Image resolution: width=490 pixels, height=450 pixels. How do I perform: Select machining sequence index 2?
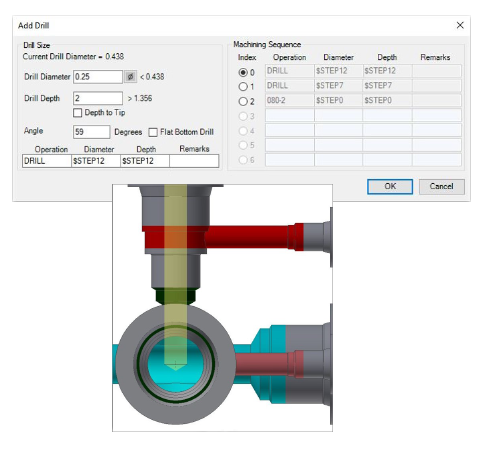pyautogui.click(x=243, y=101)
